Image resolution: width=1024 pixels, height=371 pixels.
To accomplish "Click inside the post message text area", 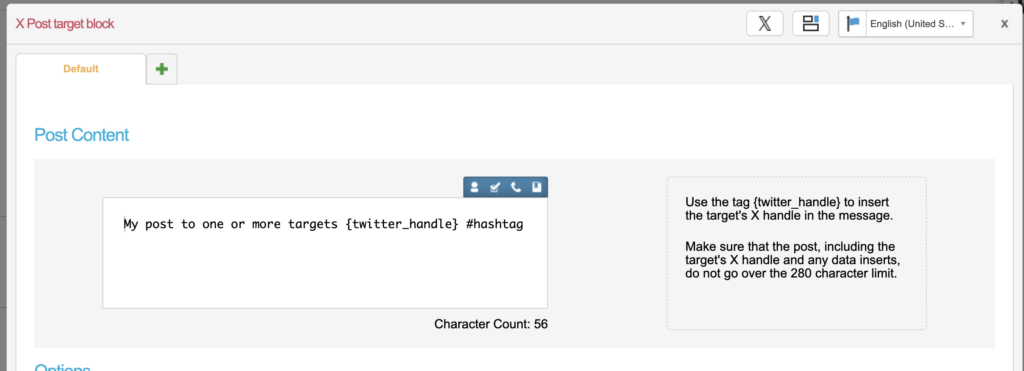I will pos(325,253).
